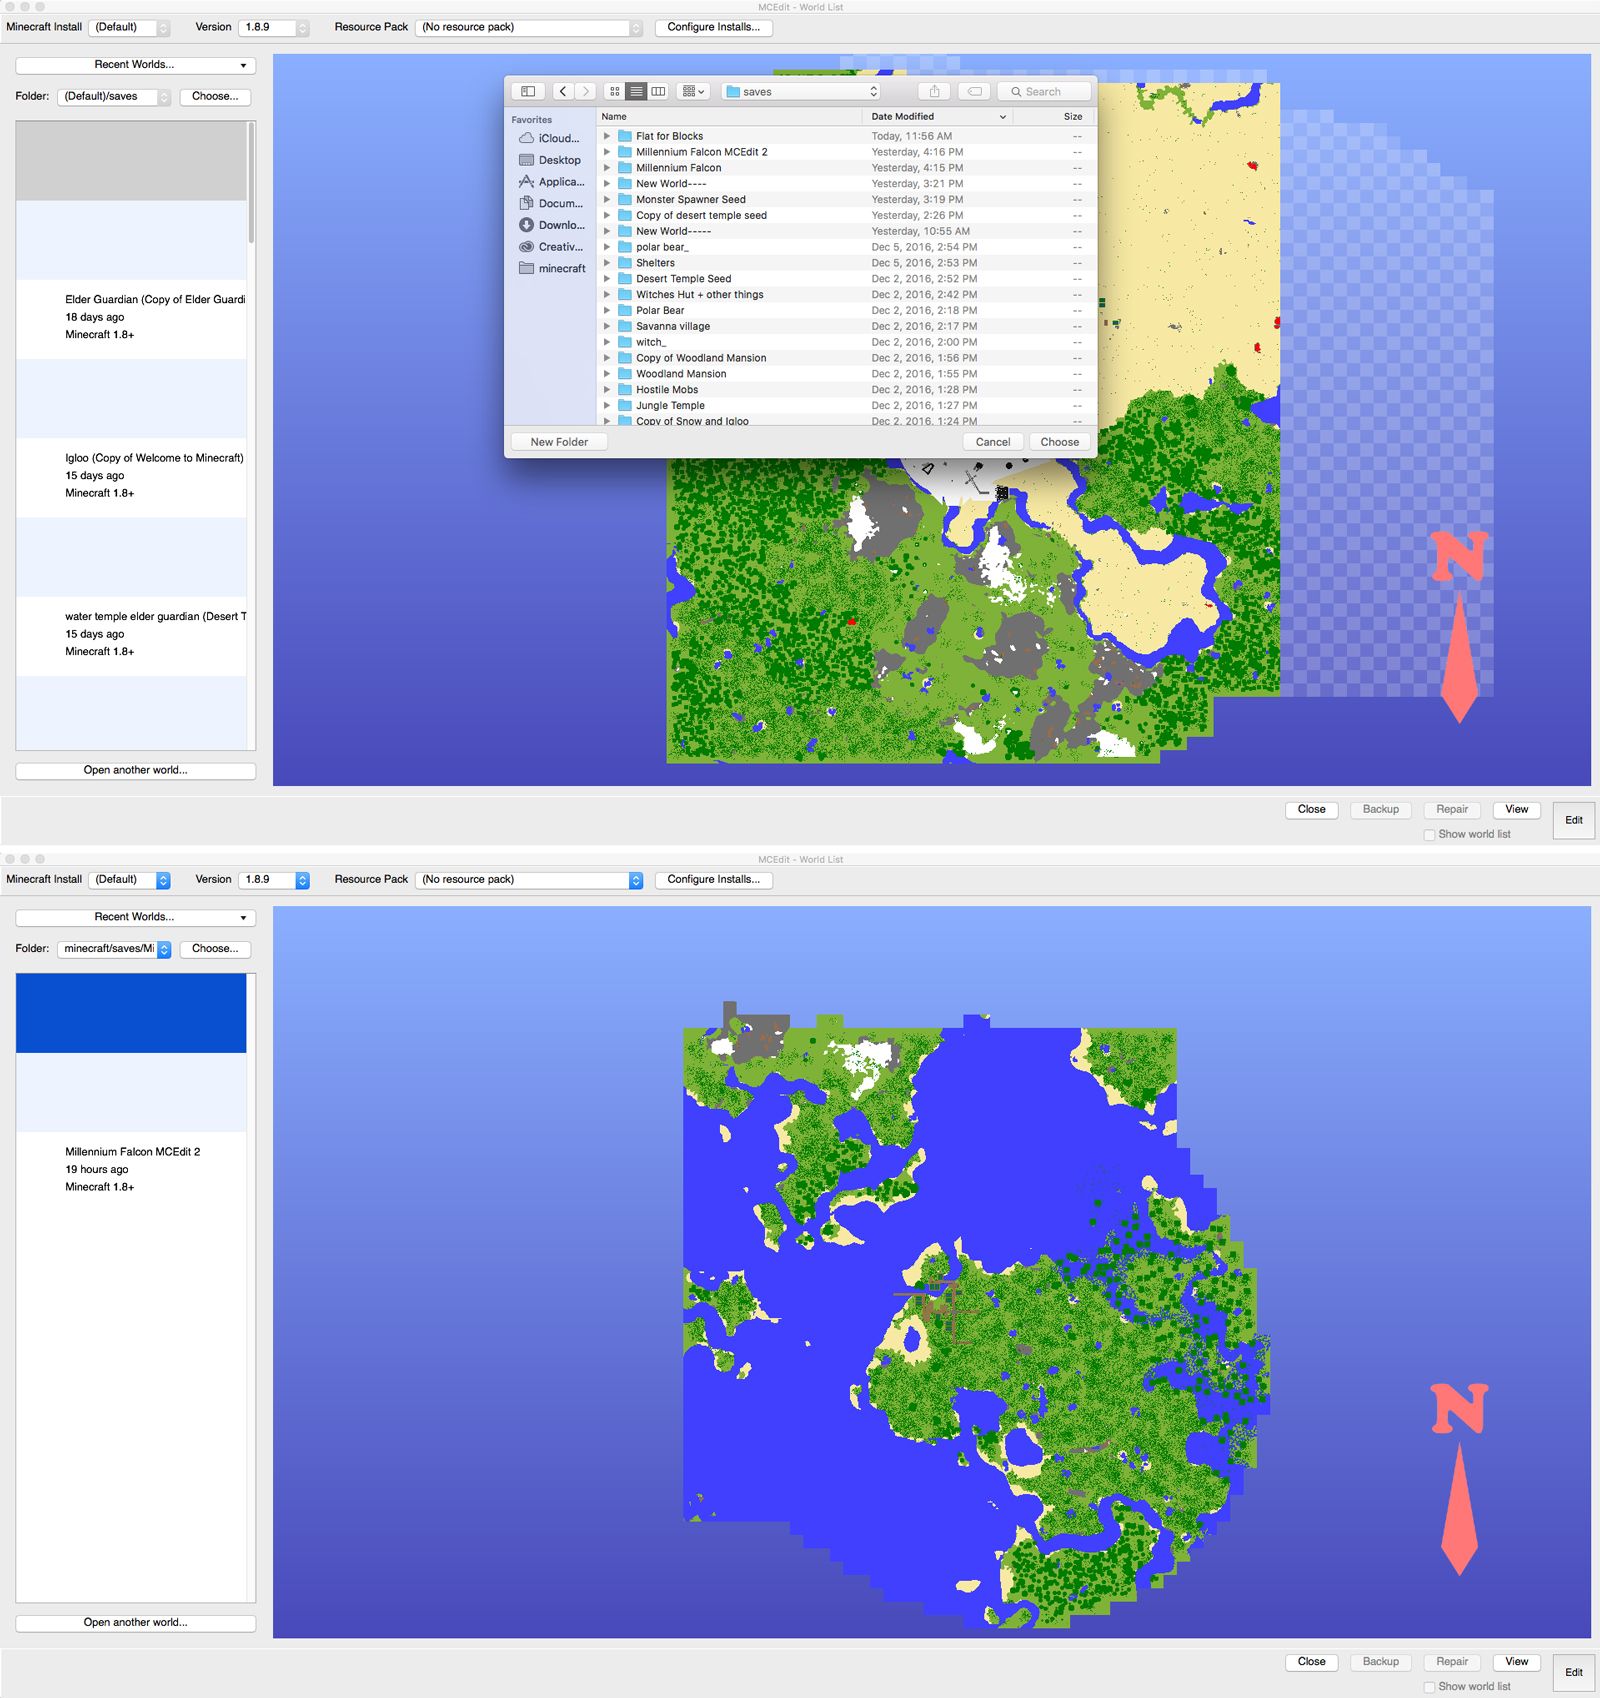
Task: Enable Show world list in the bottom MCEdit window
Action: pyautogui.click(x=1429, y=1686)
